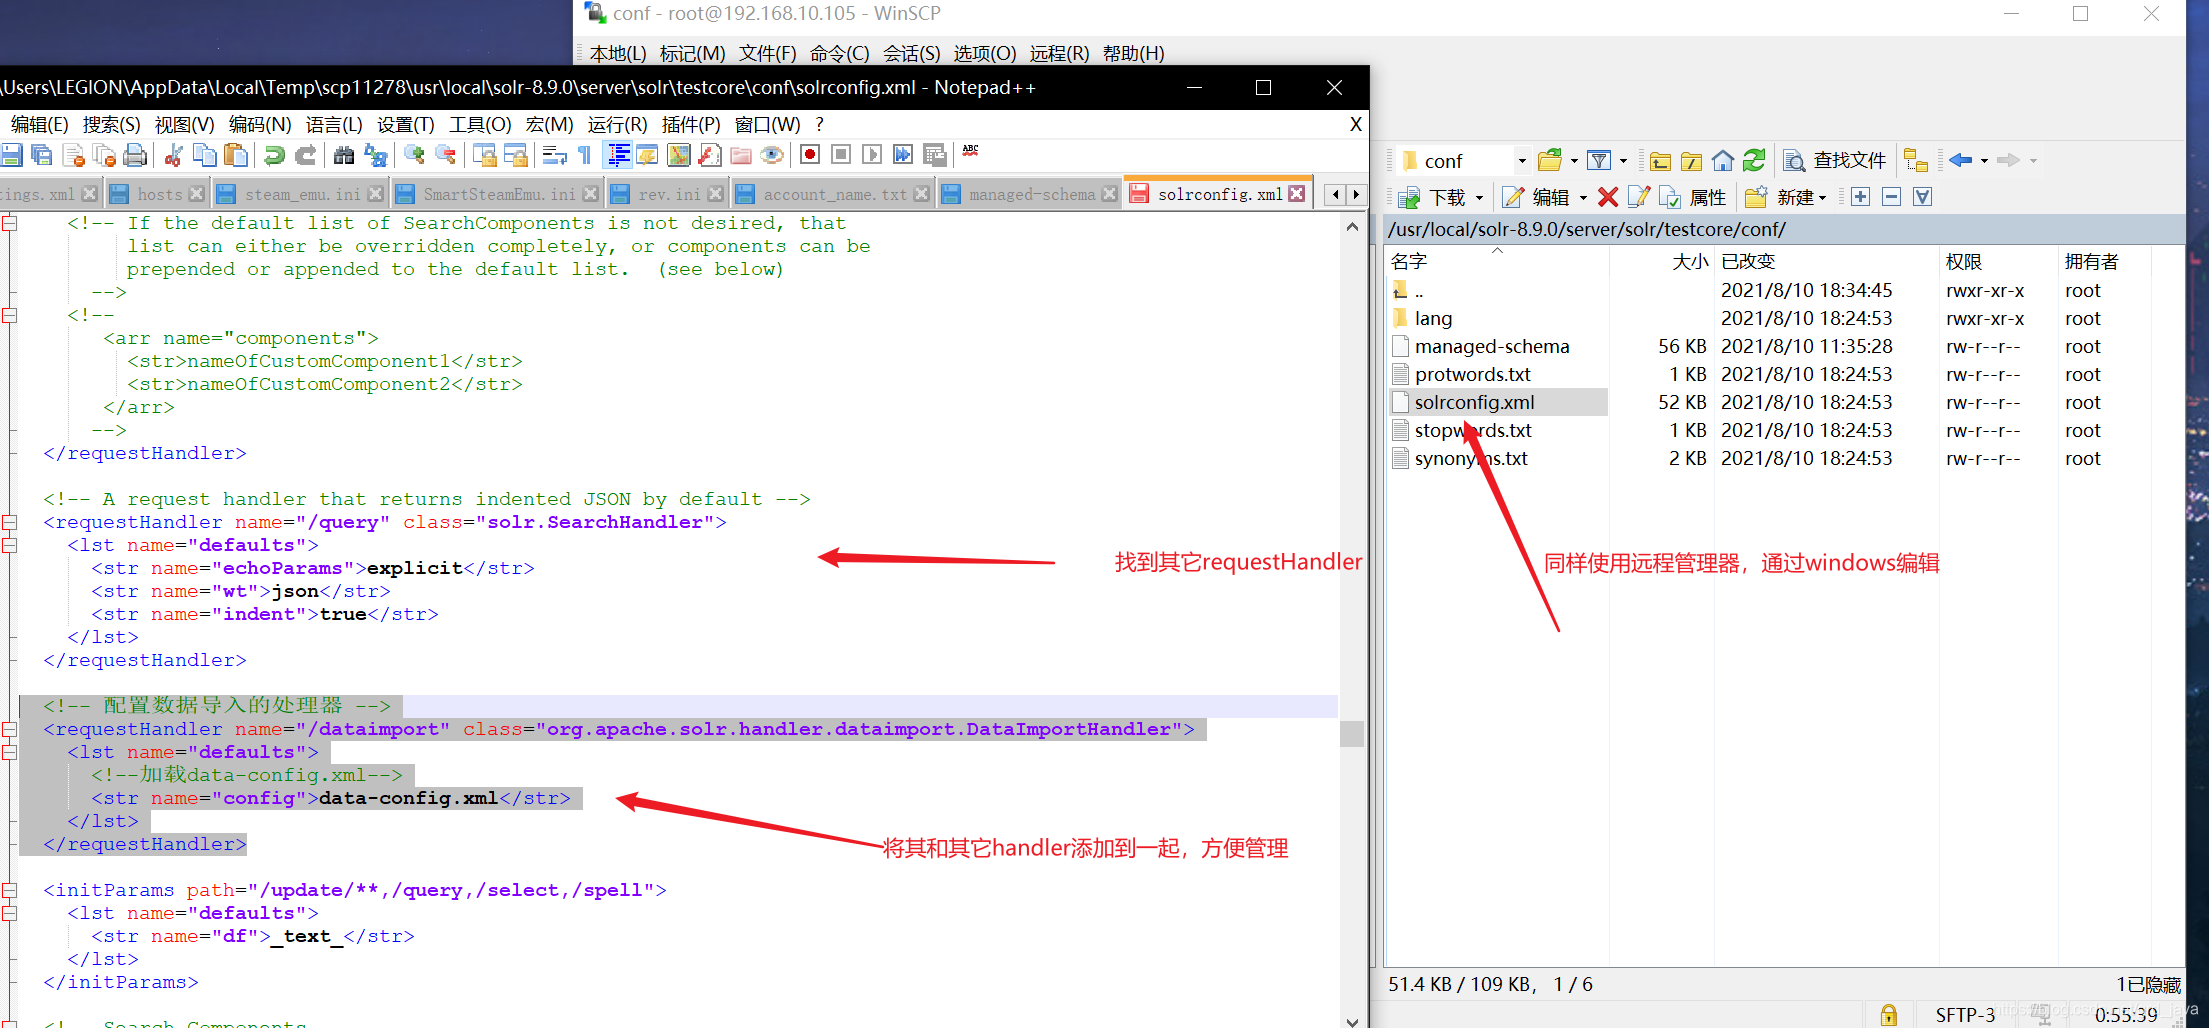Start macro recording with red dot
The height and width of the screenshot is (1028, 2209).
pyautogui.click(x=810, y=155)
